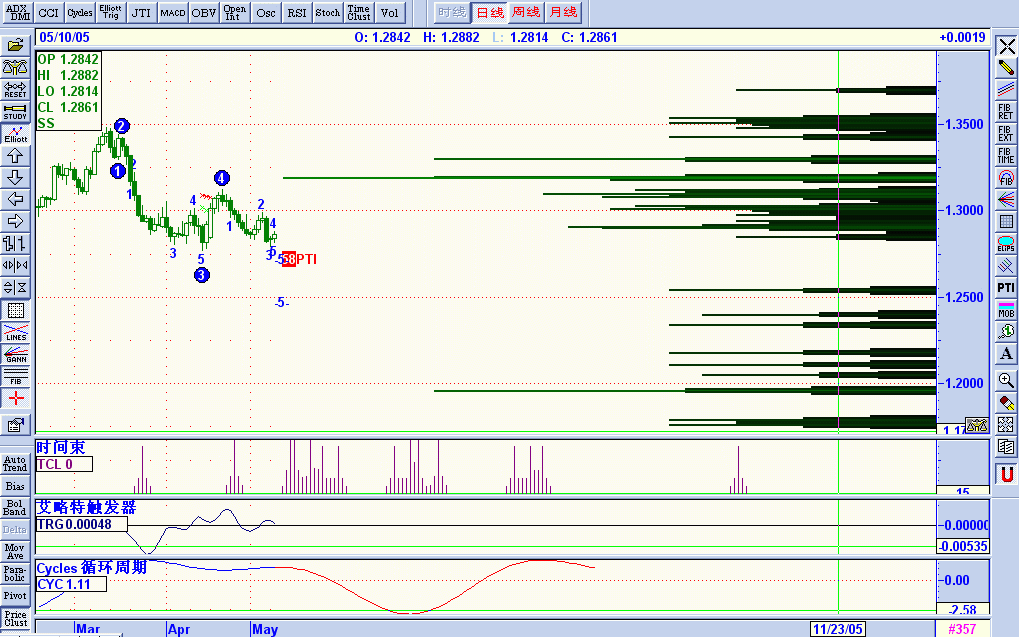Click the magnifier with number one icon
The image size is (1019, 637).
pyautogui.click(x=1006, y=332)
